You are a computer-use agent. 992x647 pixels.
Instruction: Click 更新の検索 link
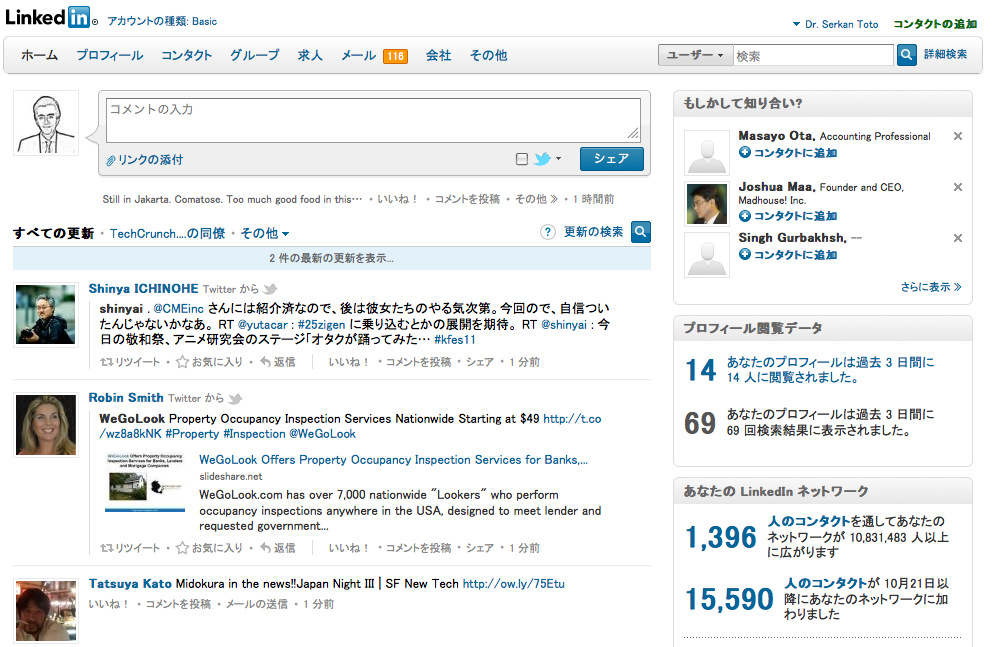point(593,232)
